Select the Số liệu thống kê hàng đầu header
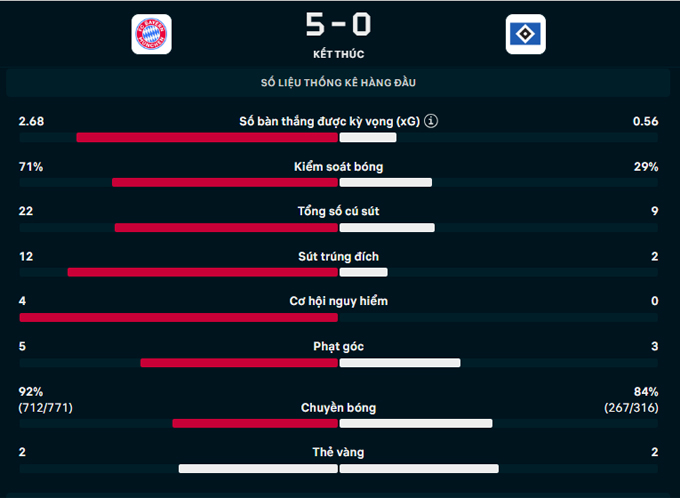The width and height of the screenshot is (680, 498). tap(338, 82)
